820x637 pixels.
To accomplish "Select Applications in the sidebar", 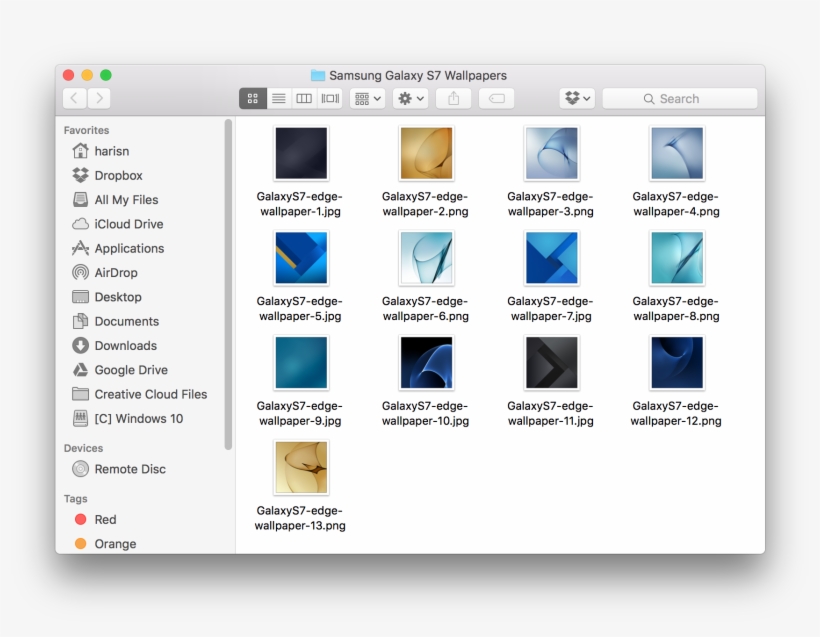I will click(x=128, y=248).
